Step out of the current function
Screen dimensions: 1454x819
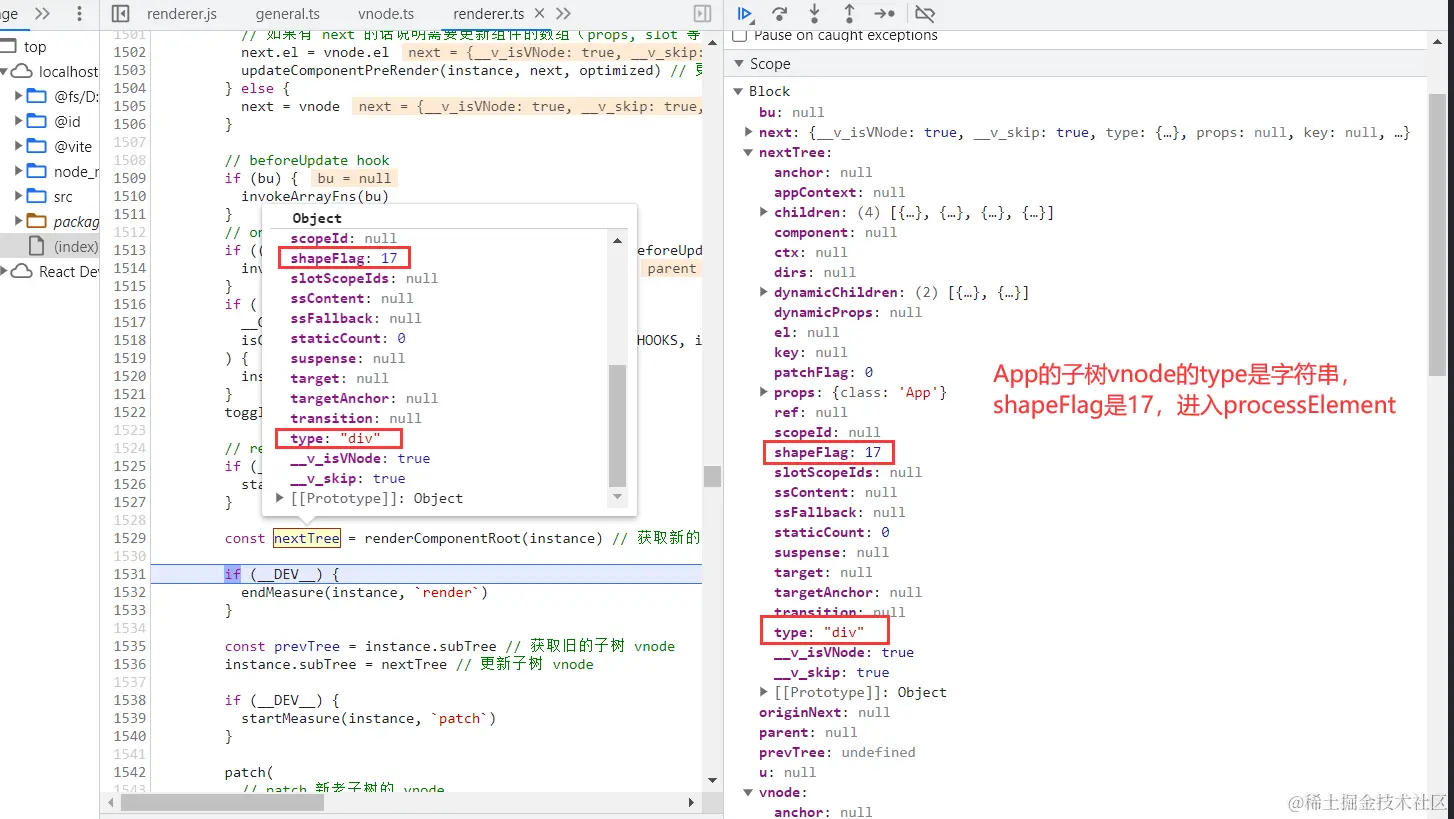coord(849,14)
